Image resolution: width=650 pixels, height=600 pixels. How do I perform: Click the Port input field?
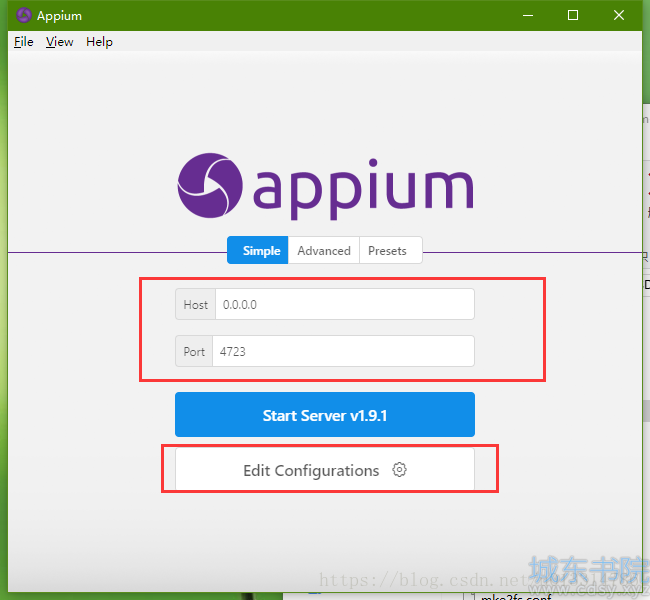click(x=343, y=351)
